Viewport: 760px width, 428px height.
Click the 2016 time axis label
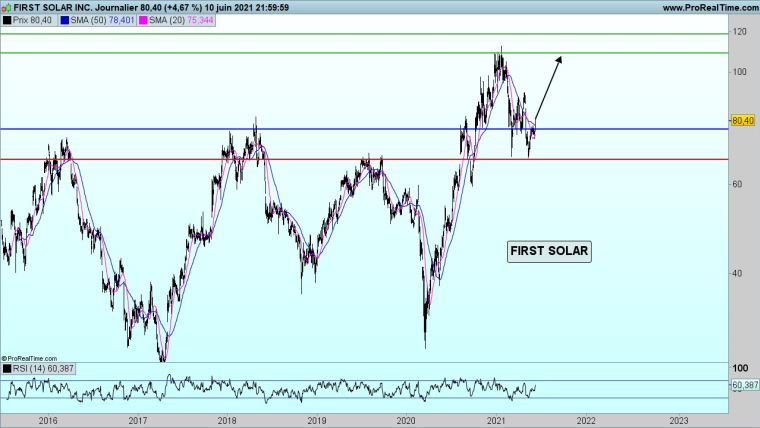(x=48, y=421)
